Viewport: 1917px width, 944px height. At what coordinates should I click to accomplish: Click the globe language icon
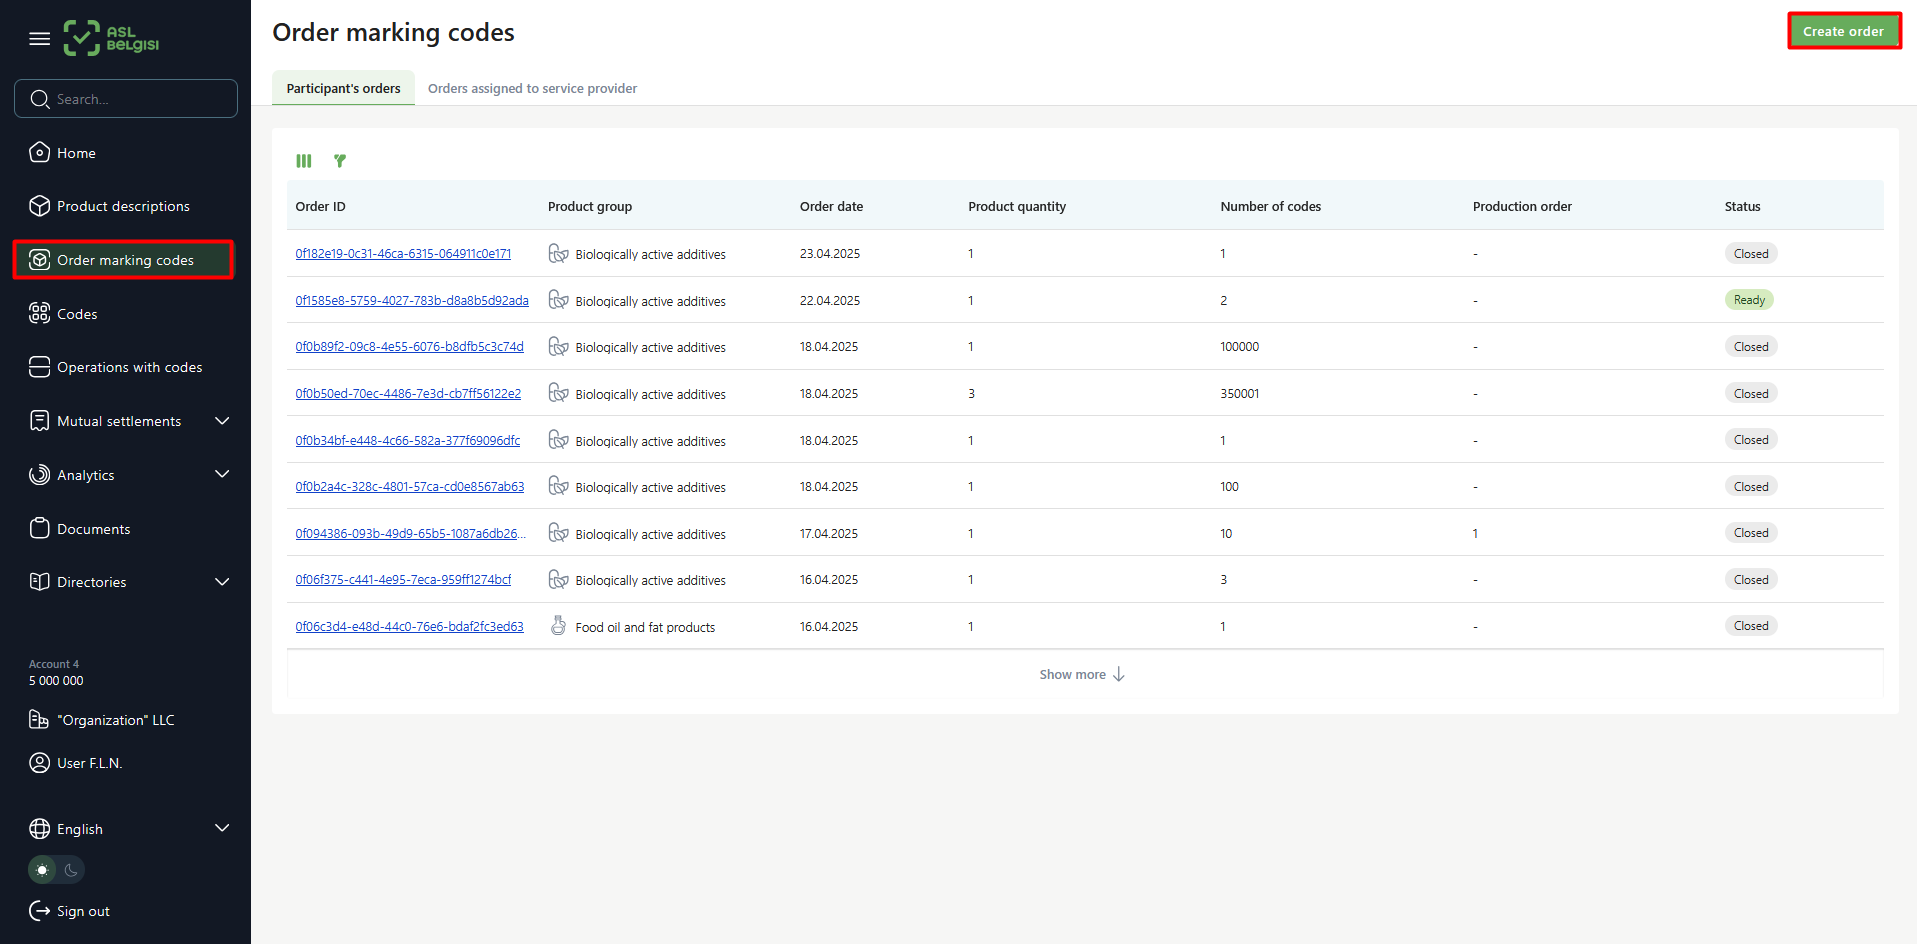(x=40, y=829)
